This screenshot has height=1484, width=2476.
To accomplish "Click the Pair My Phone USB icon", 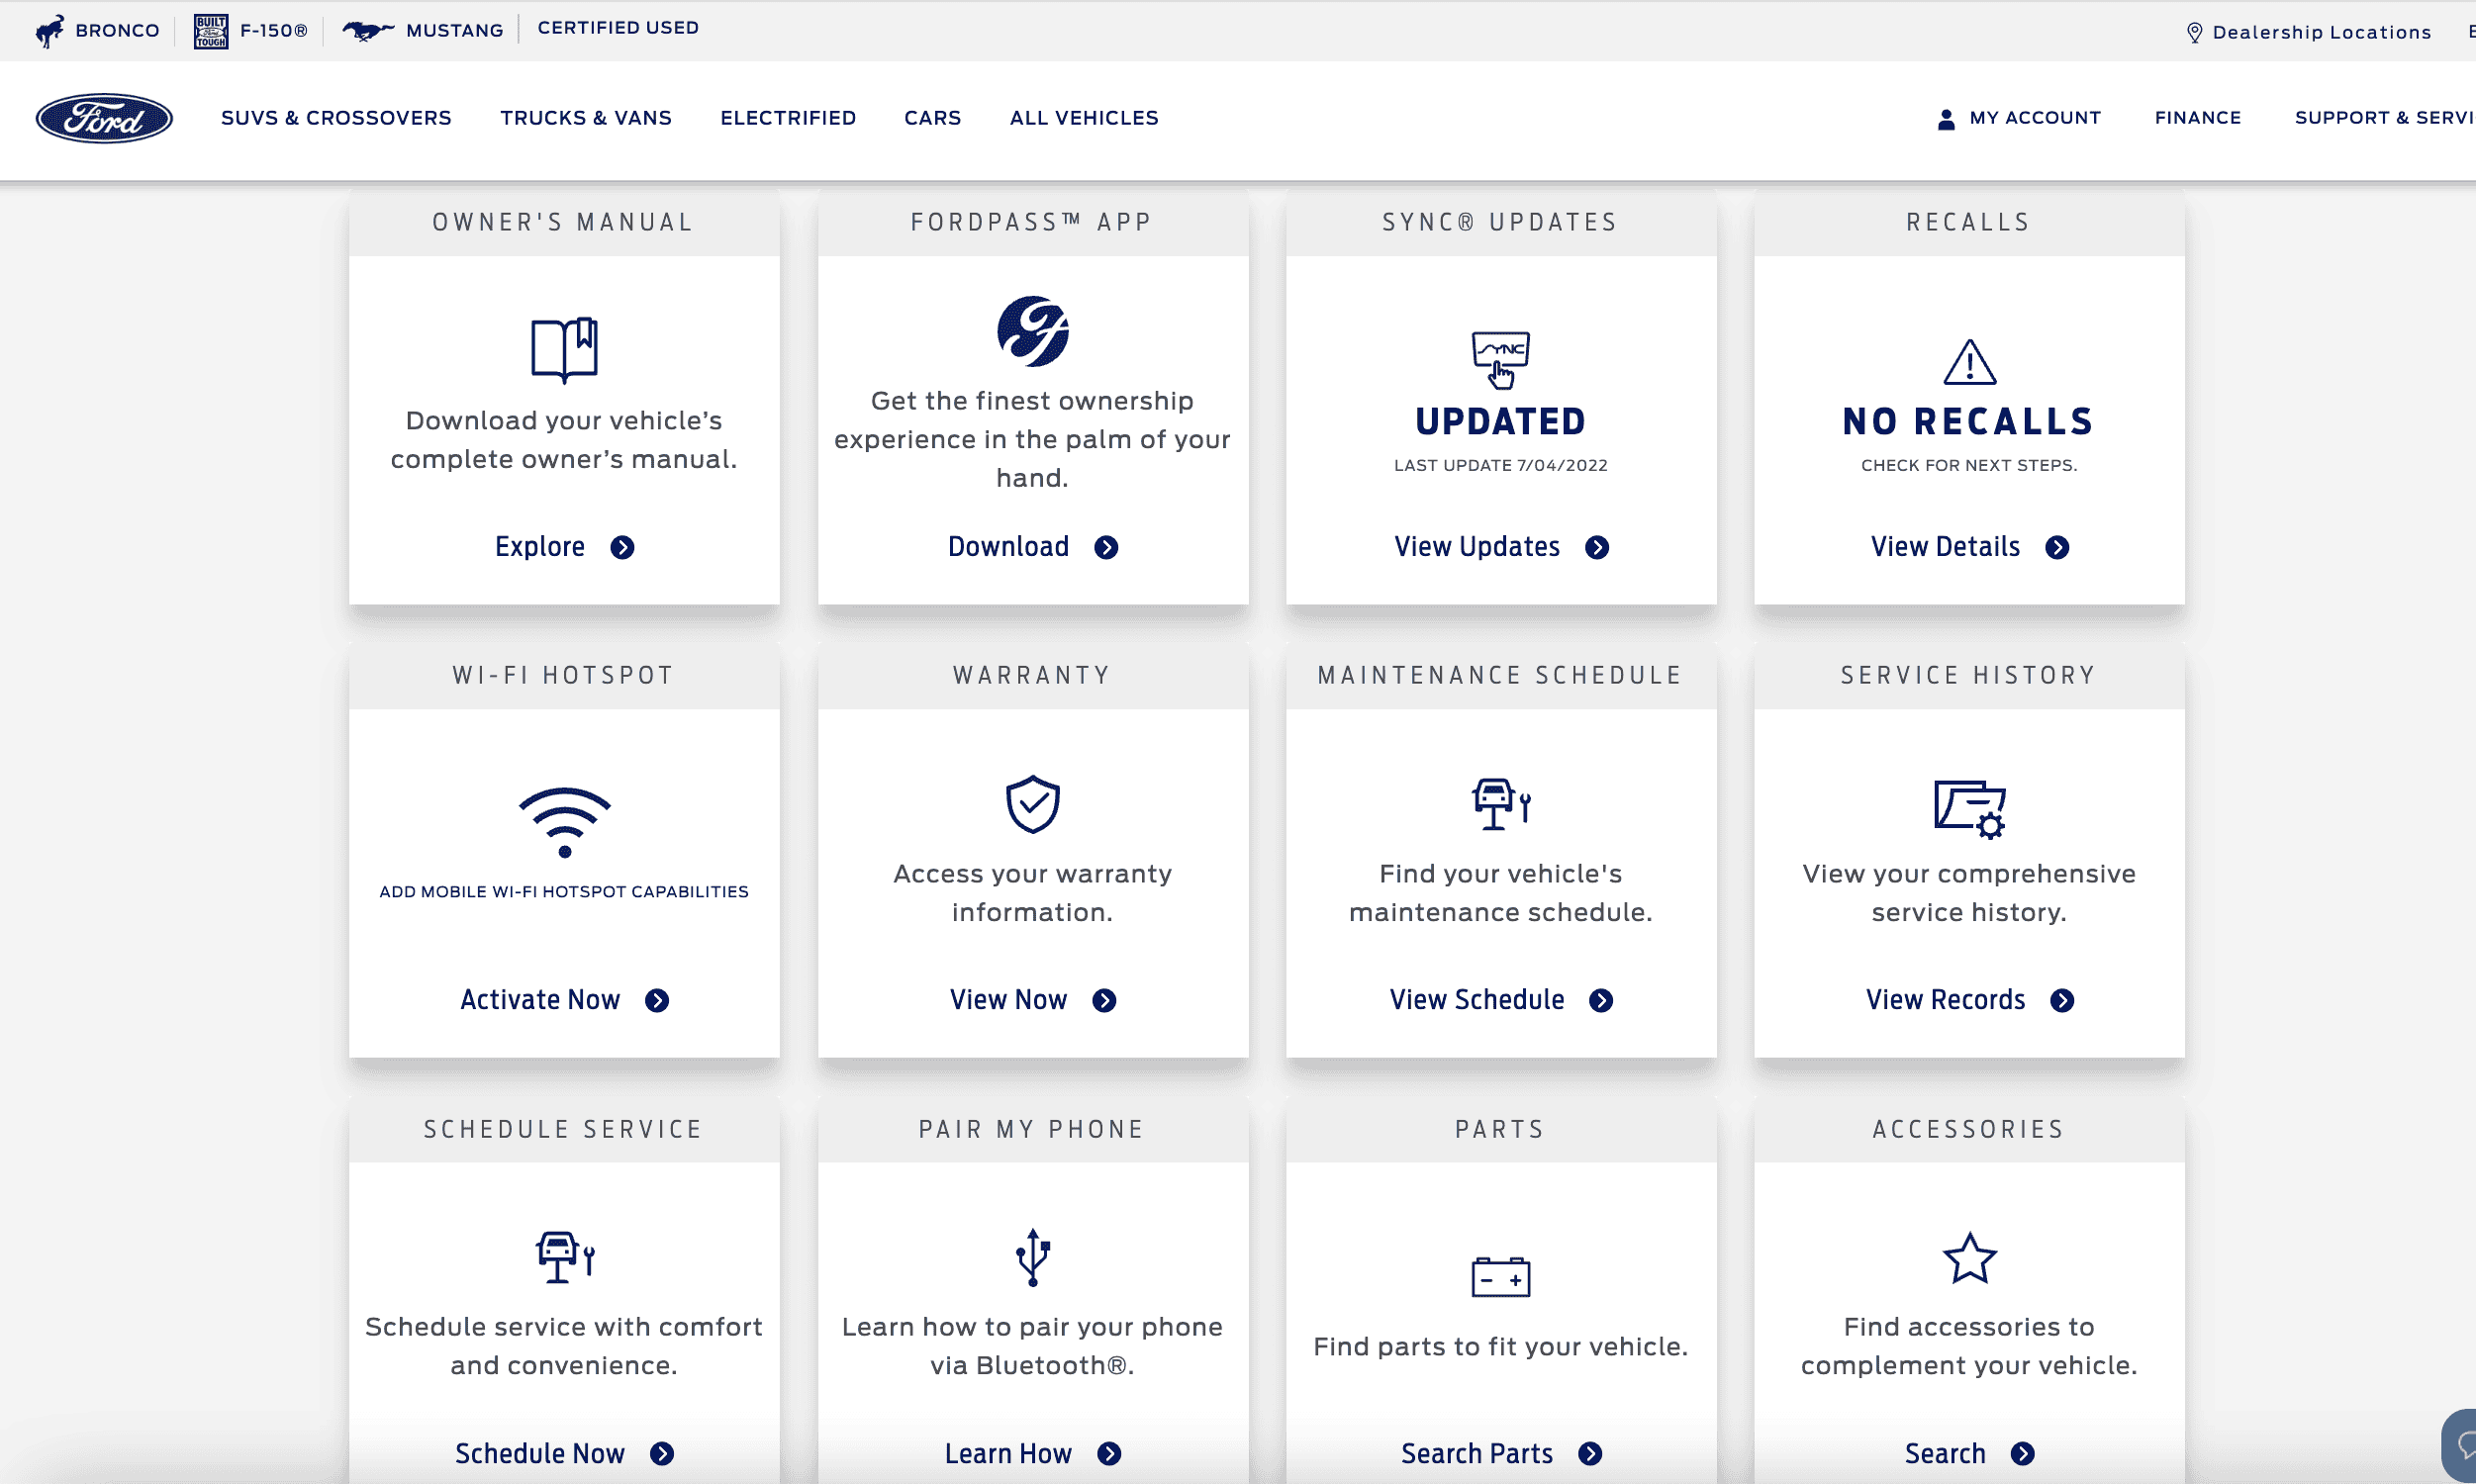I will [x=1032, y=1257].
